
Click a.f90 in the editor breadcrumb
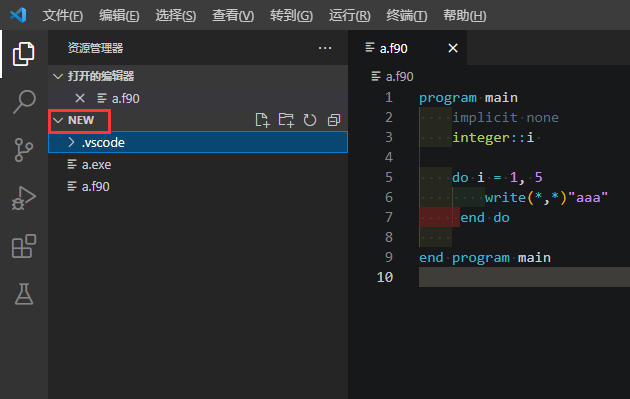399,76
